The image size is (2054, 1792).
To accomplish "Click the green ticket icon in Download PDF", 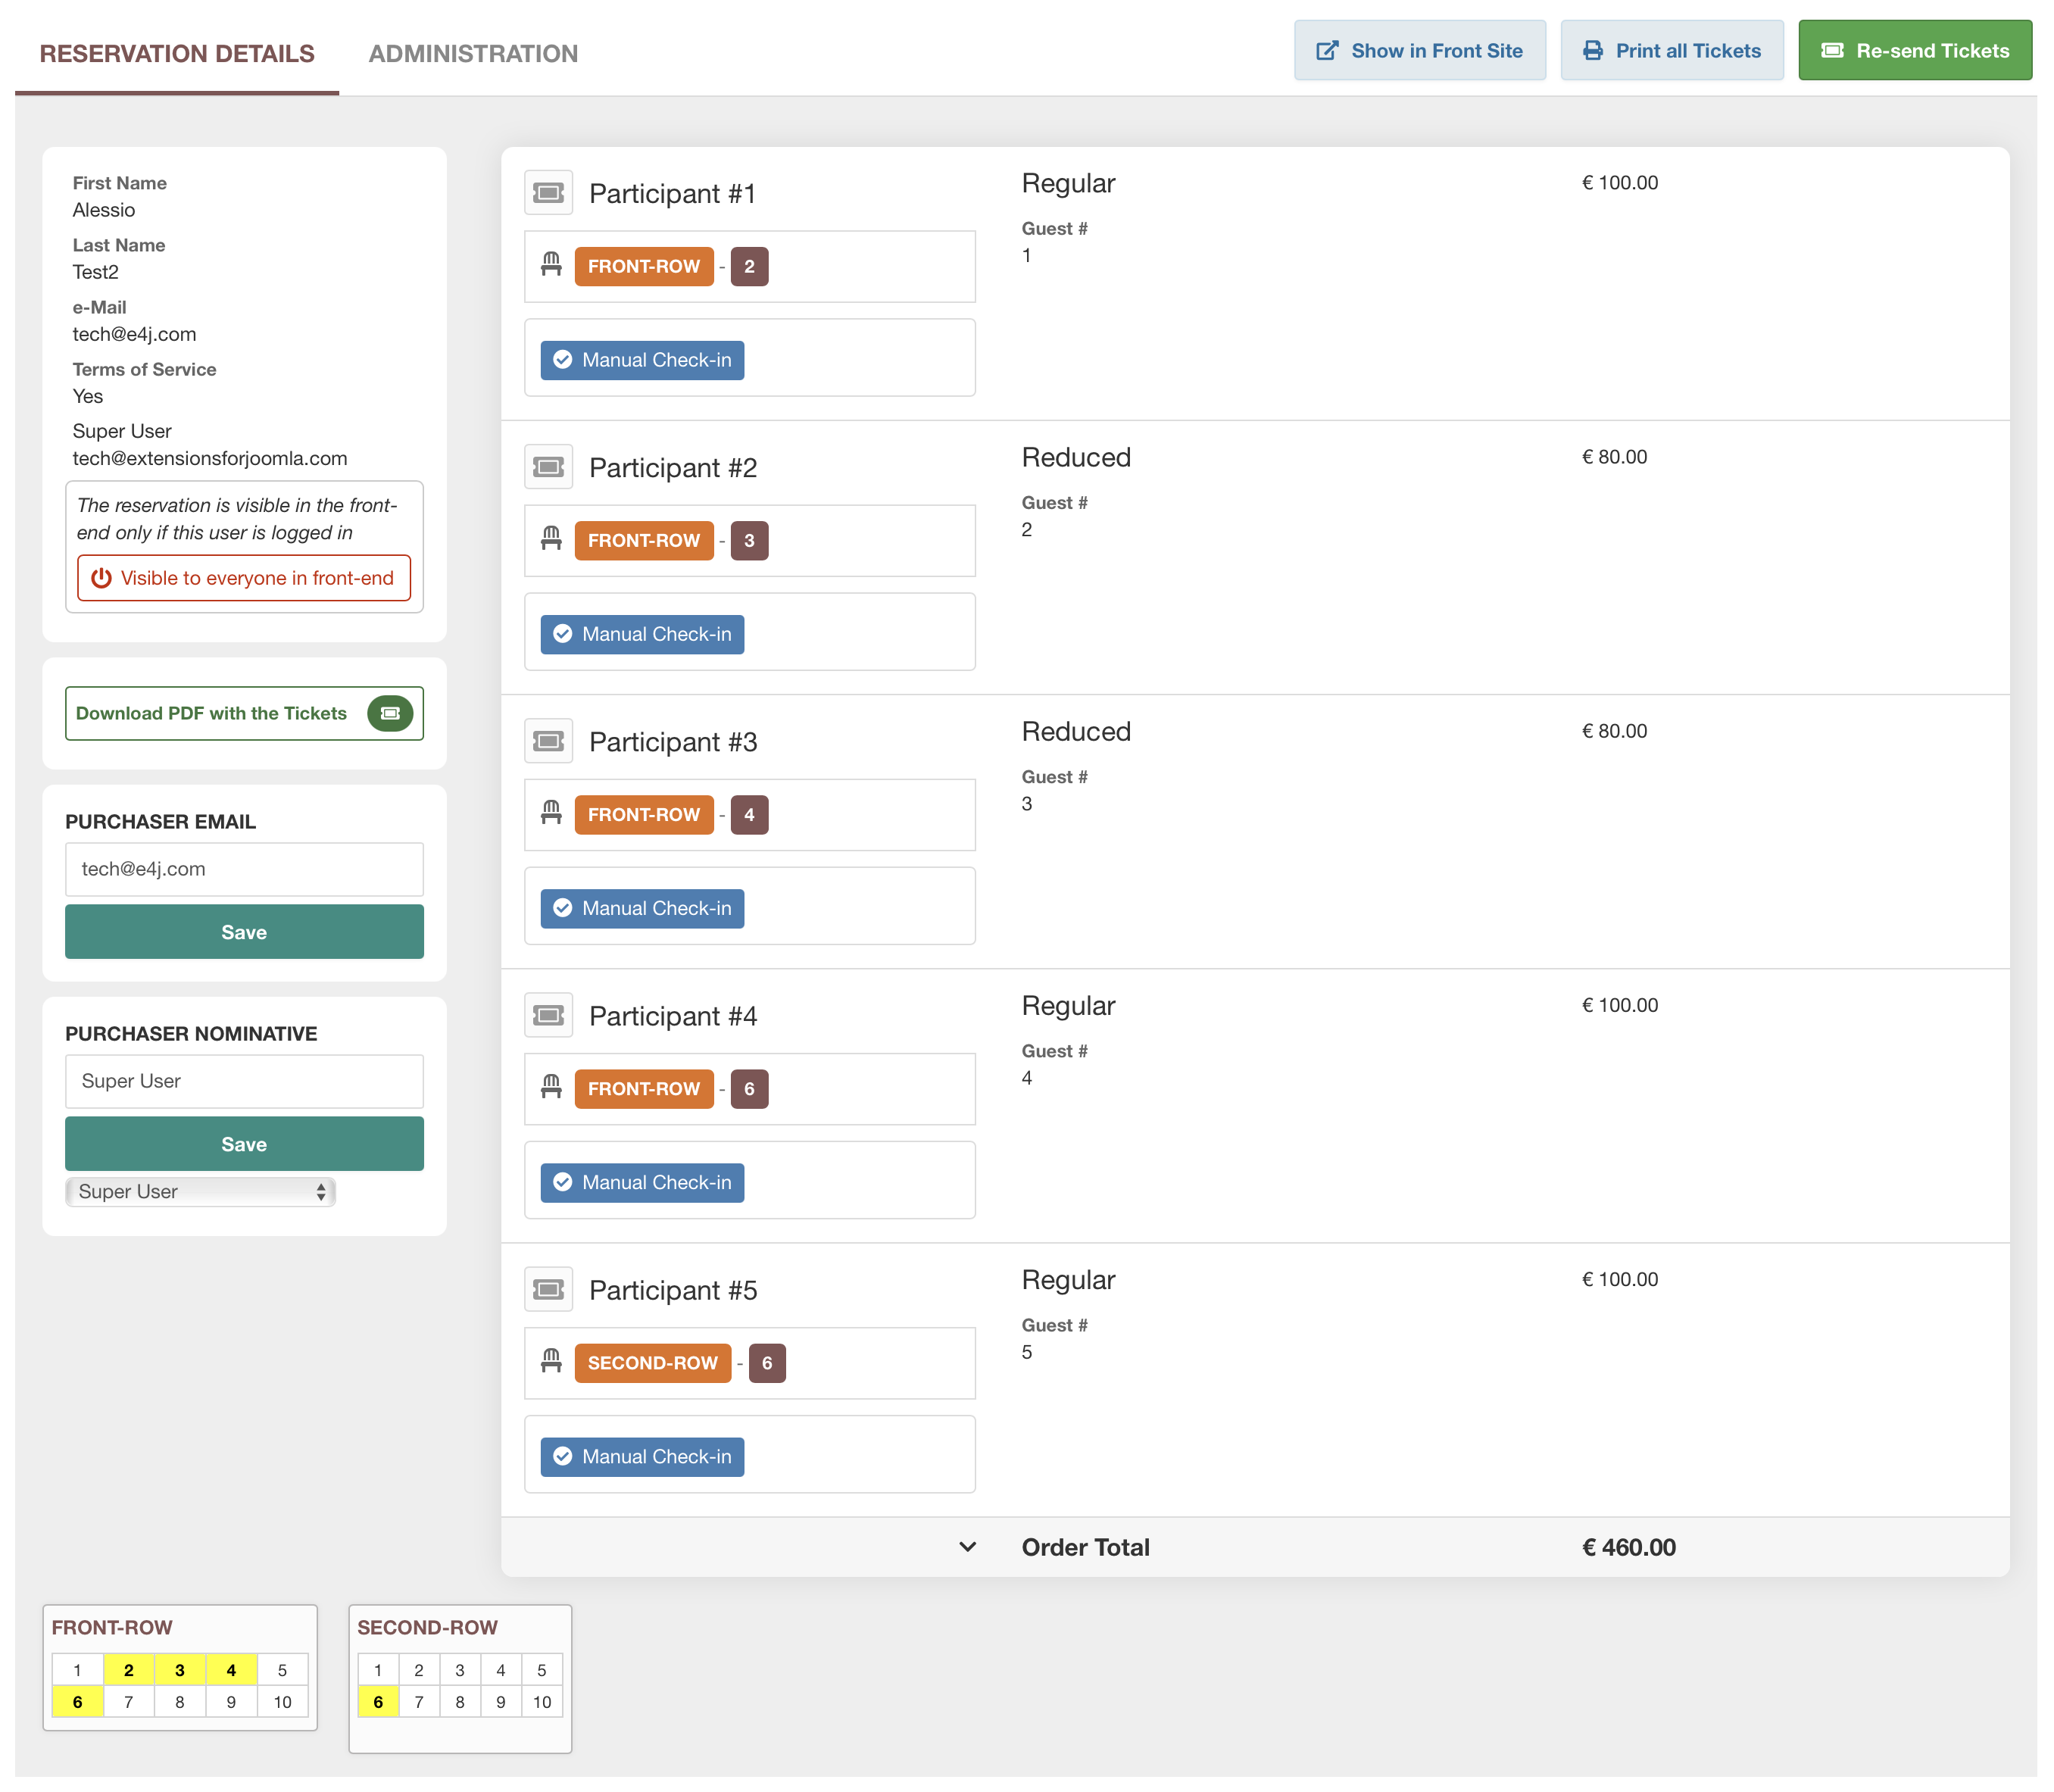I will pos(390,713).
